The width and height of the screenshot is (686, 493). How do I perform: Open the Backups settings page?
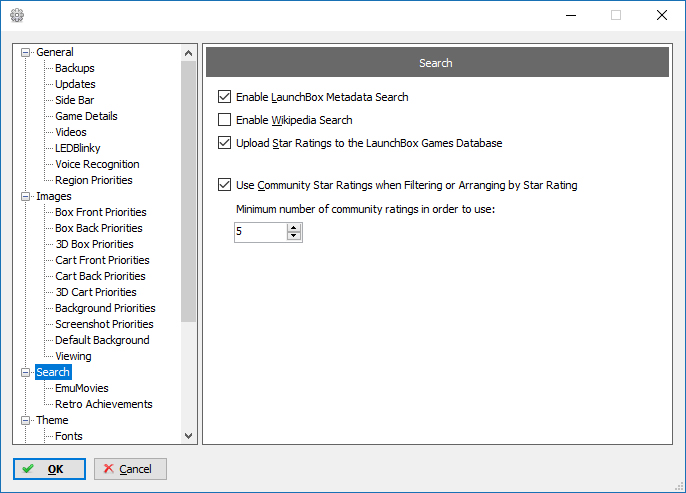click(x=75, y=68)
